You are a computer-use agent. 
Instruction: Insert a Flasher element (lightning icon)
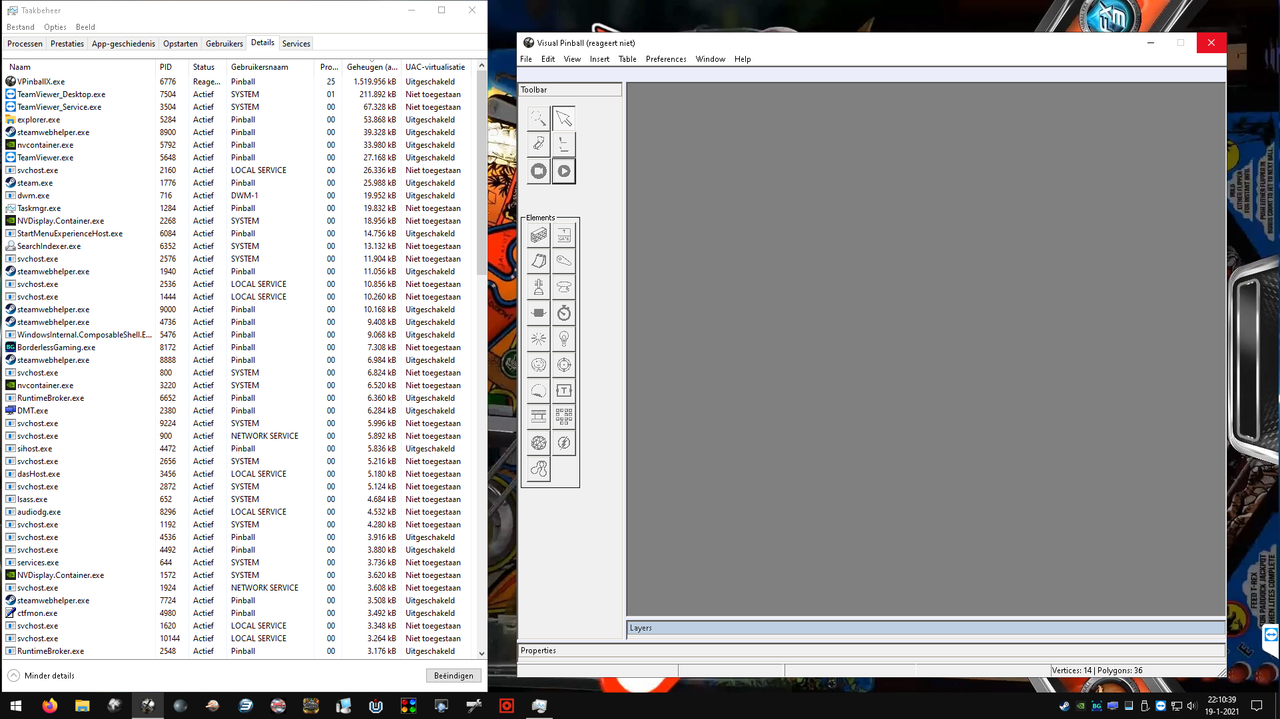pyautogui.click(x=564, y=443)
